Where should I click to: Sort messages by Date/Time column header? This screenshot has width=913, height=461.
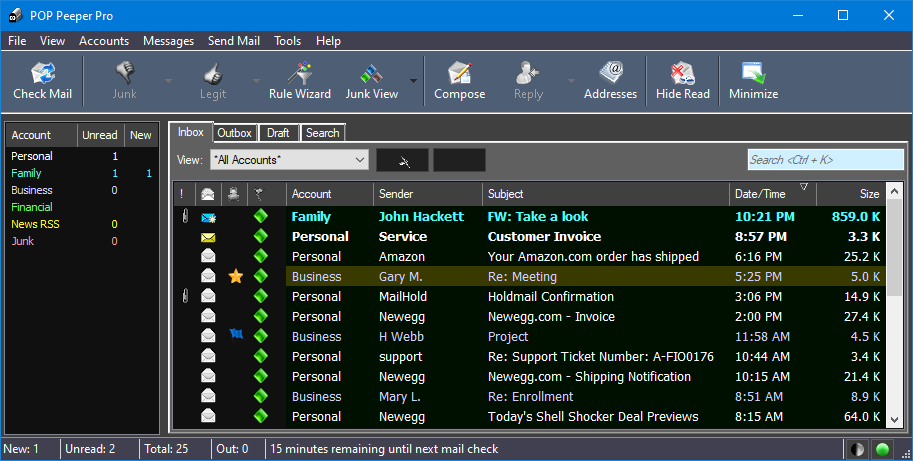[773, 194]
